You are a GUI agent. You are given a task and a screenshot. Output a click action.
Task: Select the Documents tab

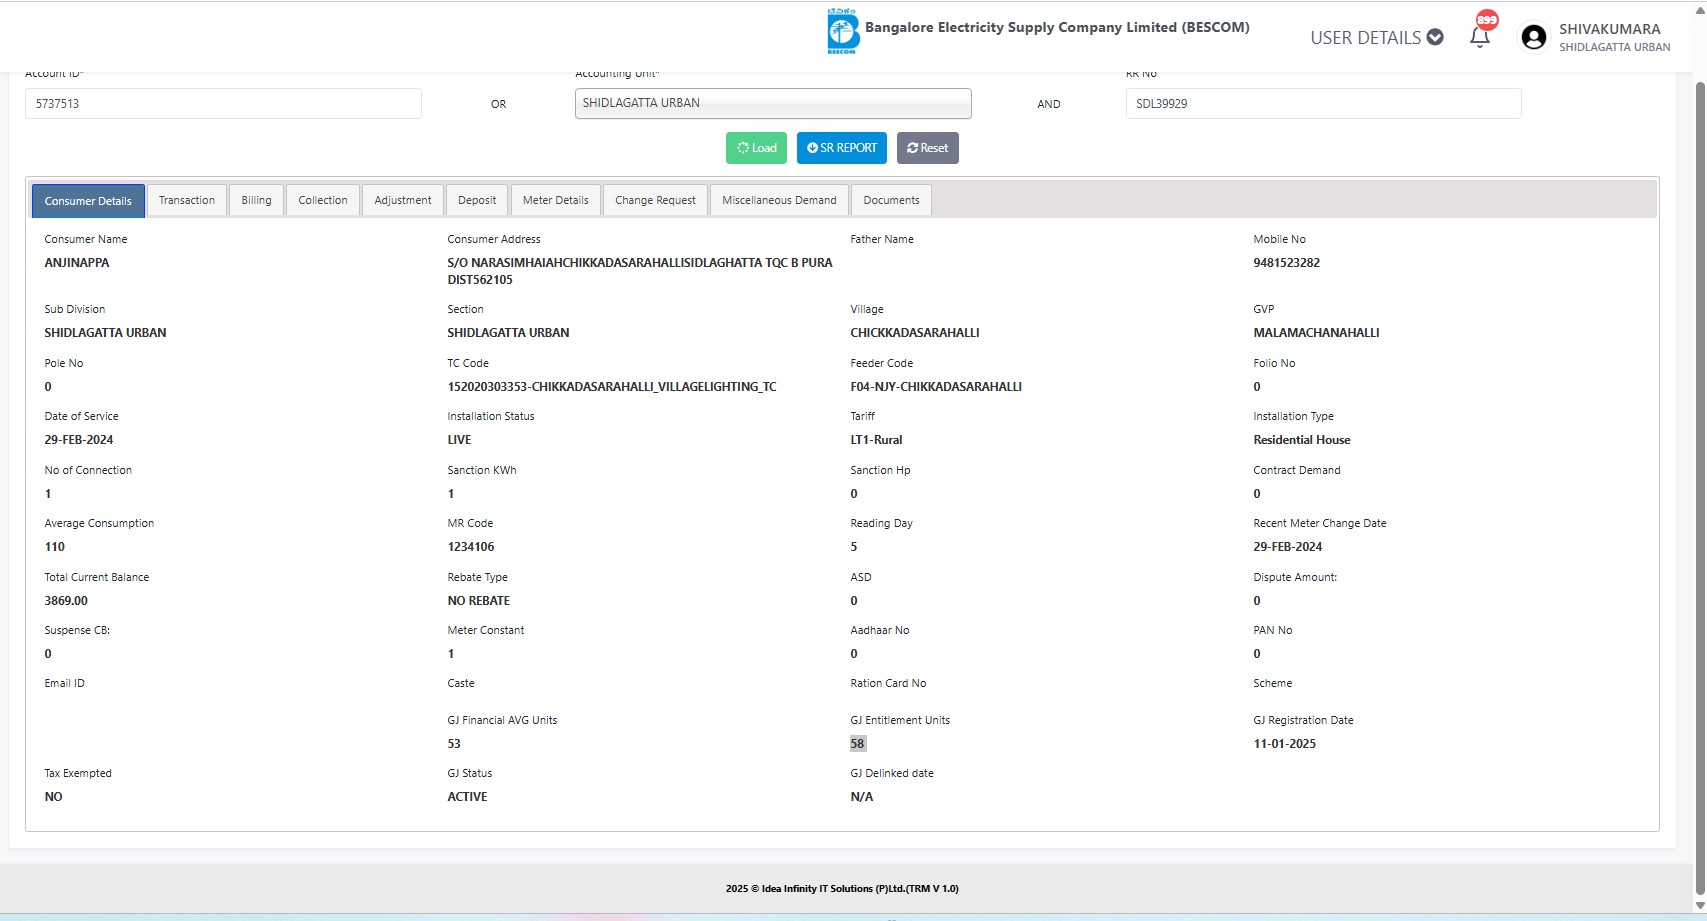(890, 200)
